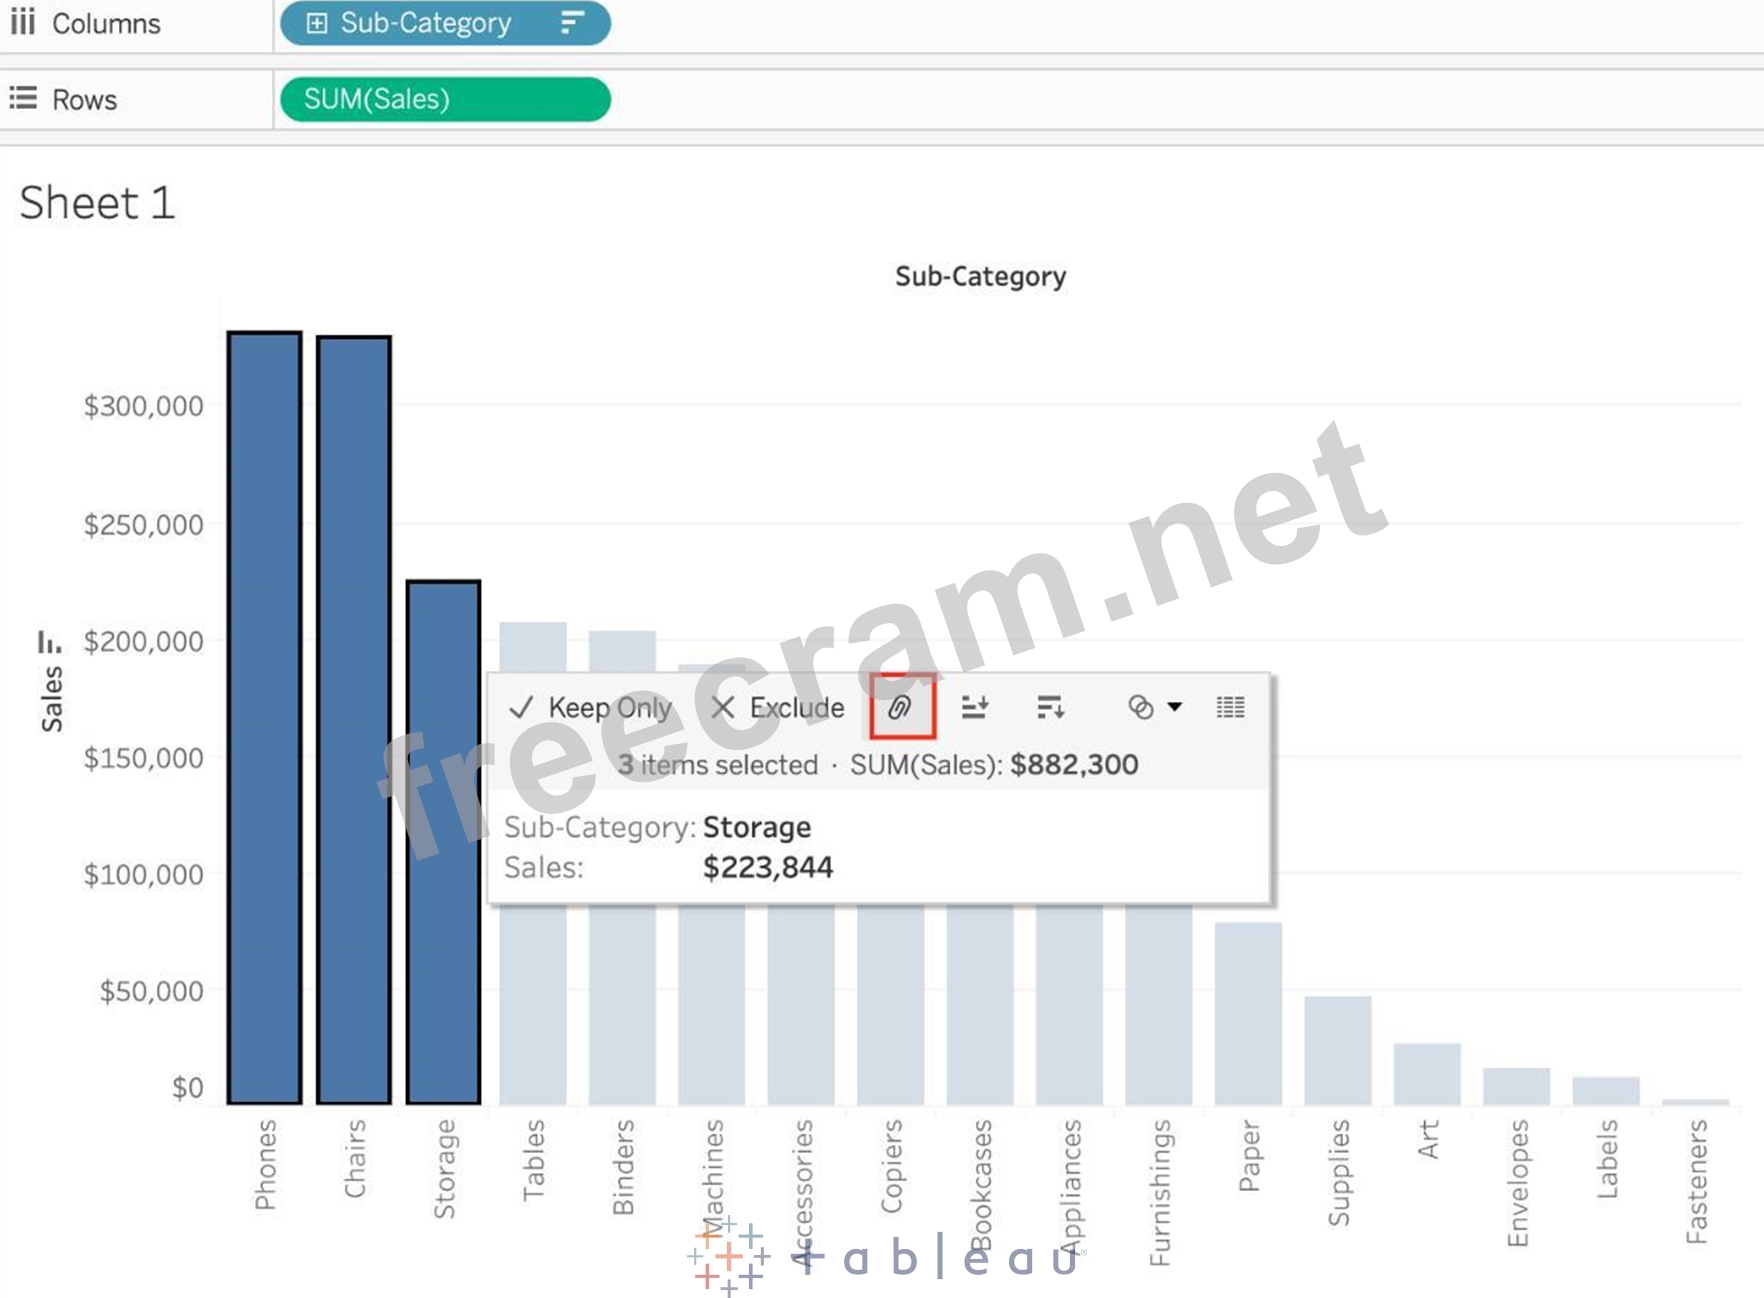Open View Data table icon in tooltip

tap(1230, 708)
